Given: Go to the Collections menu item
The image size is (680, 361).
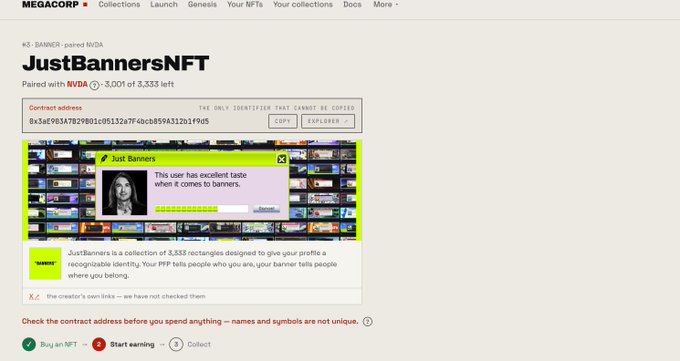Looking at the screenshot, I should pyautogui.click(x=119, y=4).
